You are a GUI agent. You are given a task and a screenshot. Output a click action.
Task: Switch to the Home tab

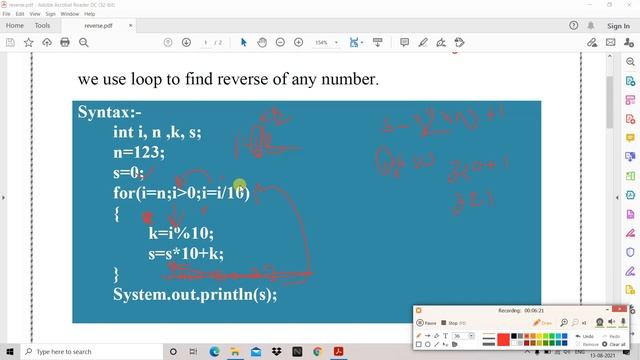point(15,25)
